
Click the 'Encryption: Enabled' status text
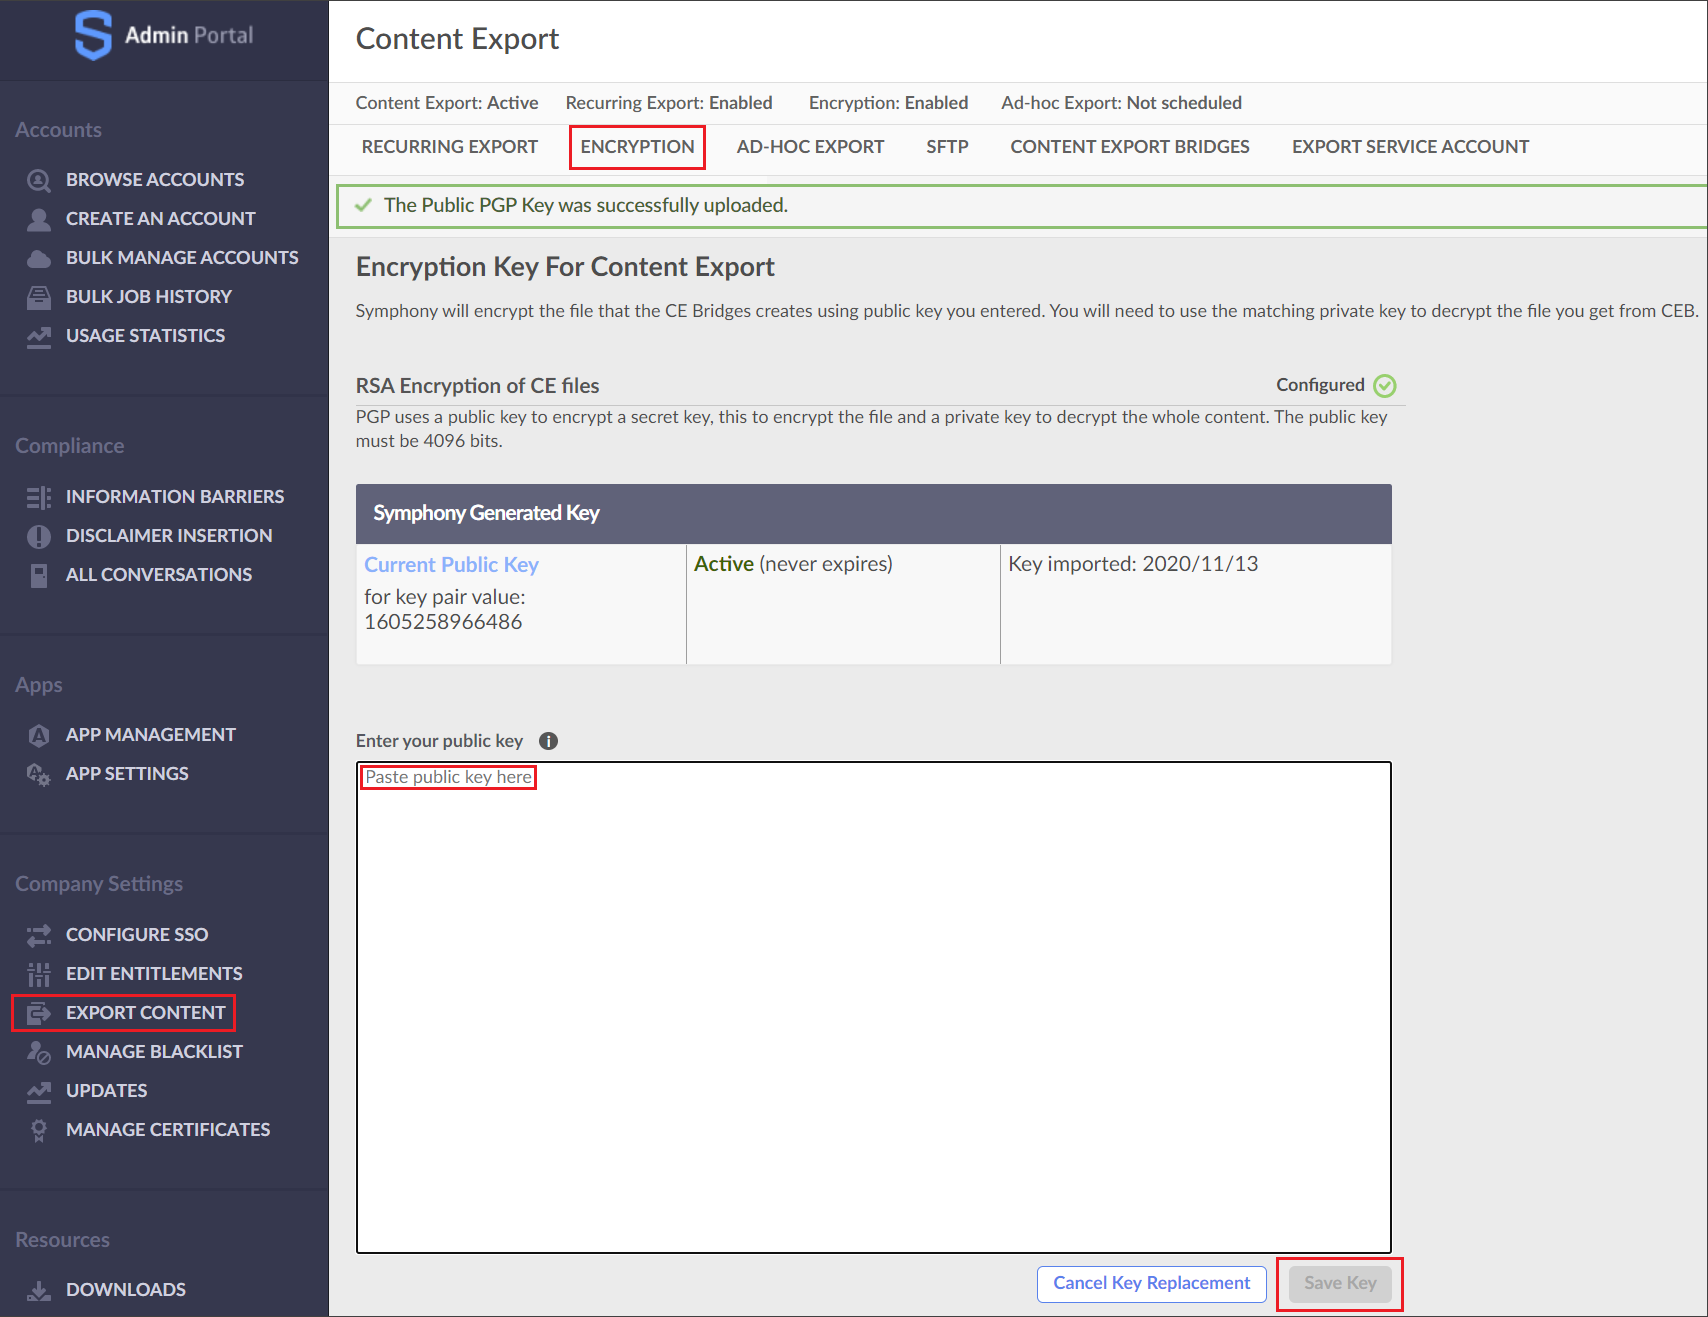(x=888, y=103)
